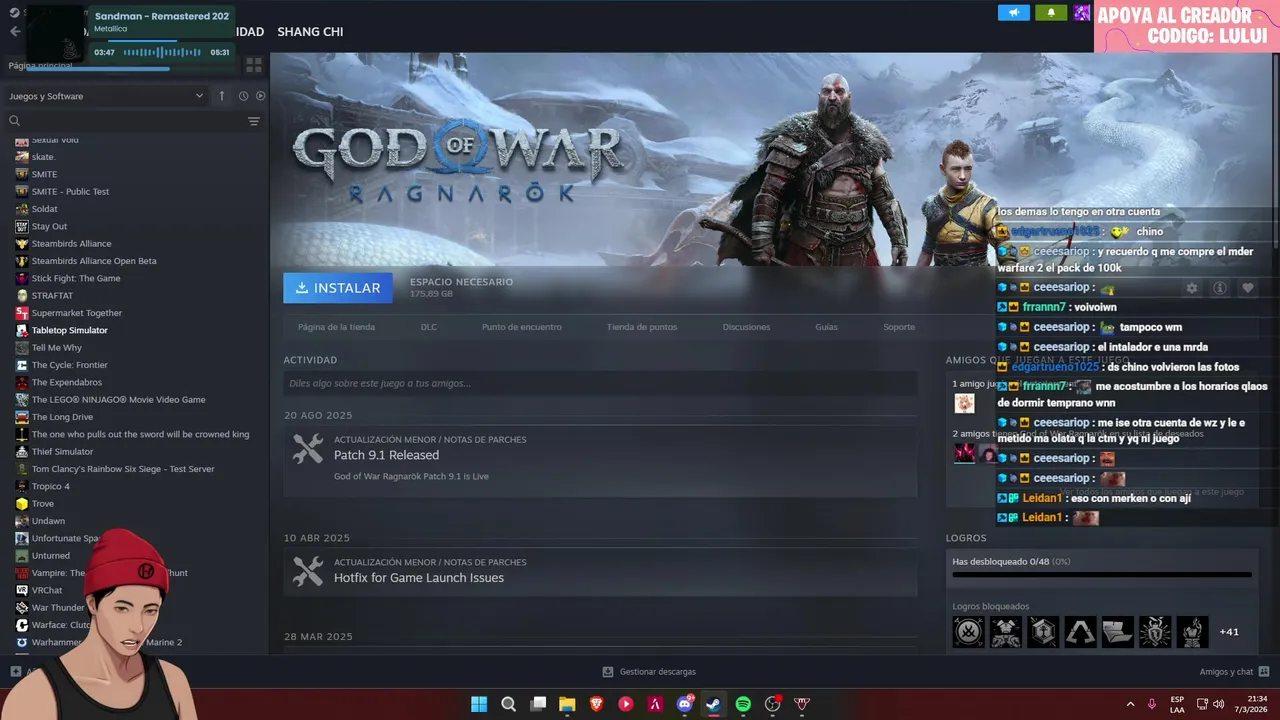Screen dimensions: 1280x720
Task: Open the DLC tab
Action: coord(429,327)
